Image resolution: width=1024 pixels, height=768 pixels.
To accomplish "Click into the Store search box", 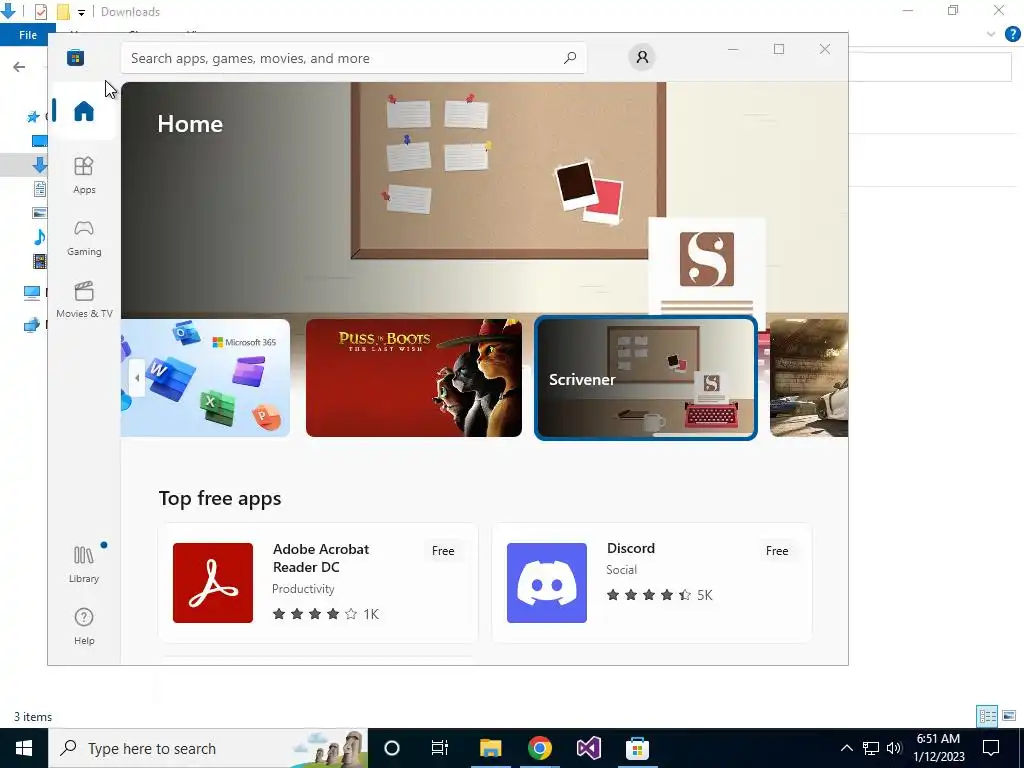I will coord(353,58).
